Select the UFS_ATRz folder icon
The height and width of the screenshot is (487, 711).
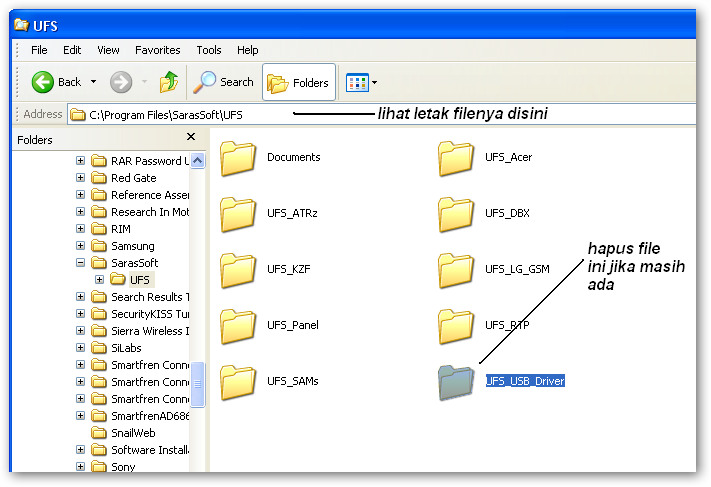[x=238, y=214]
